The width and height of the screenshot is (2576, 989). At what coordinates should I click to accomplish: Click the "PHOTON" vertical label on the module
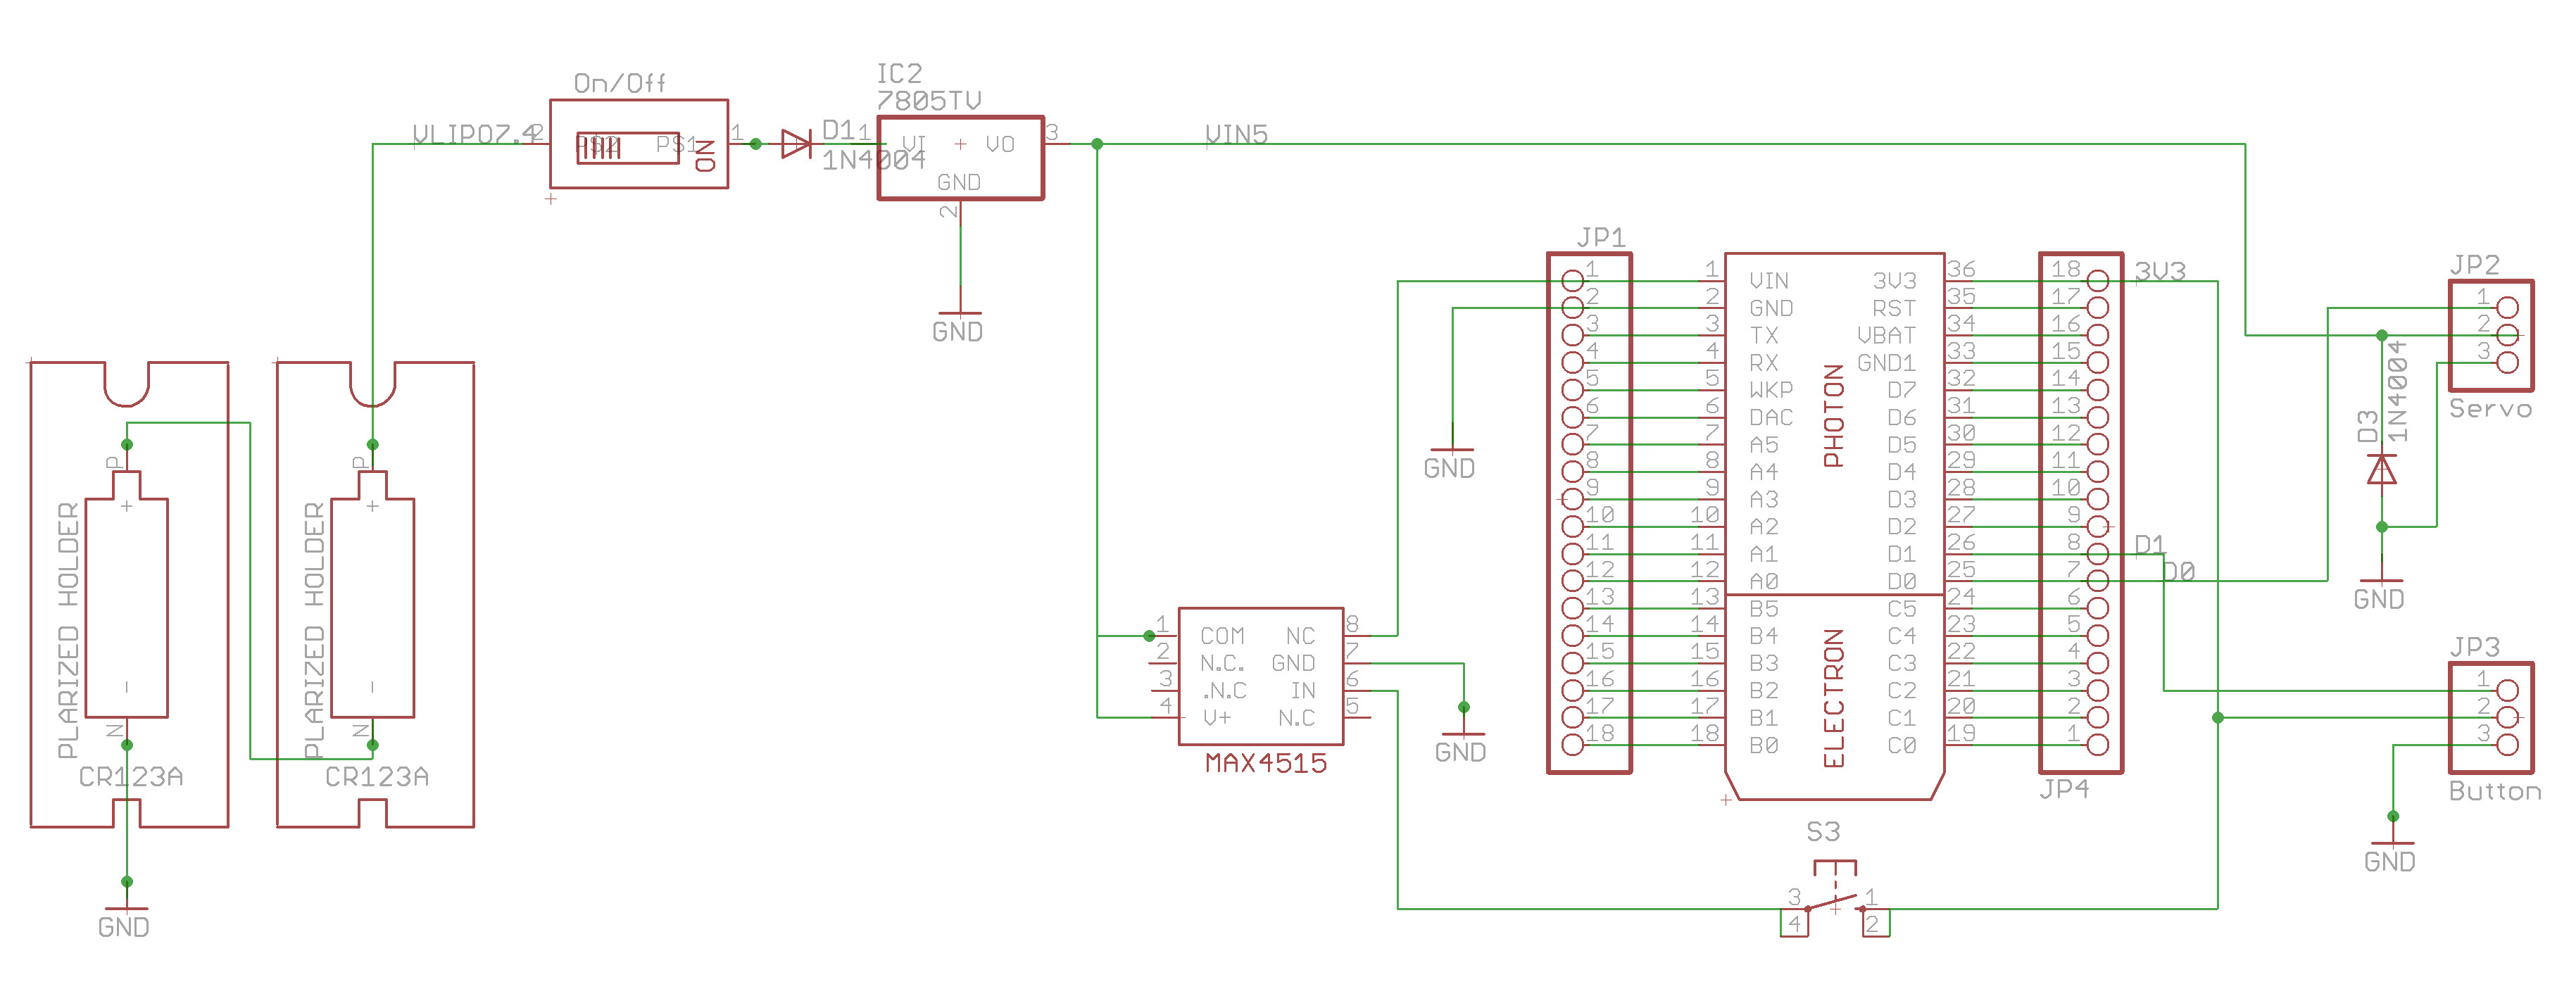click(1833, 415)
